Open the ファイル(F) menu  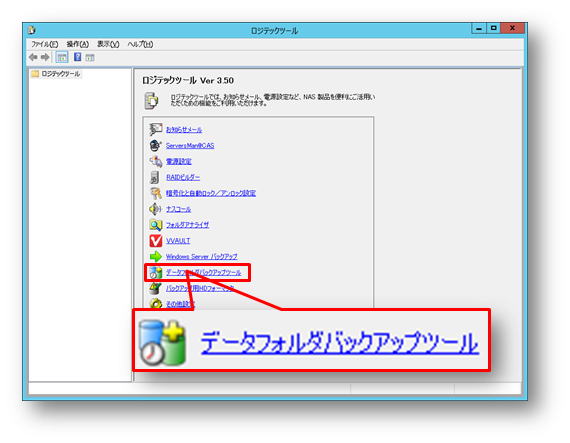[44, 44]
